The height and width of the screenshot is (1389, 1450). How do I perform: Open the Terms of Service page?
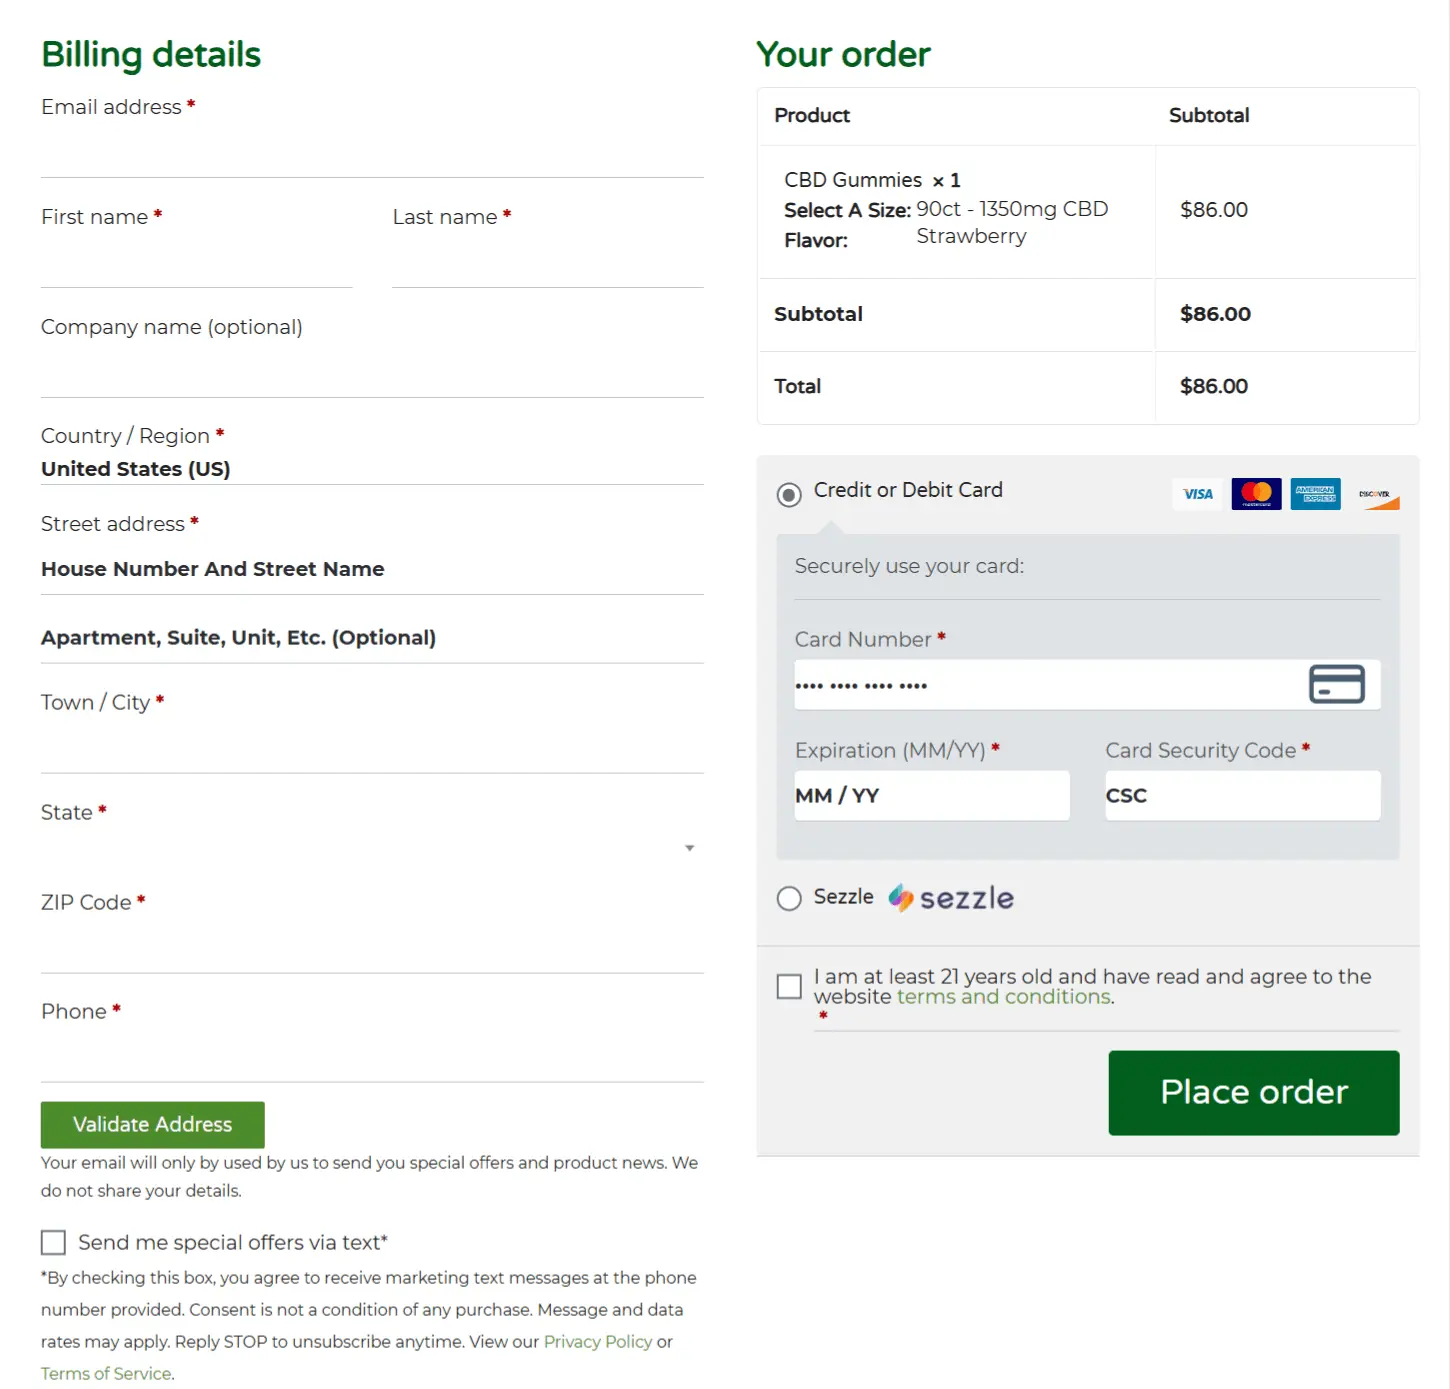105,1373
